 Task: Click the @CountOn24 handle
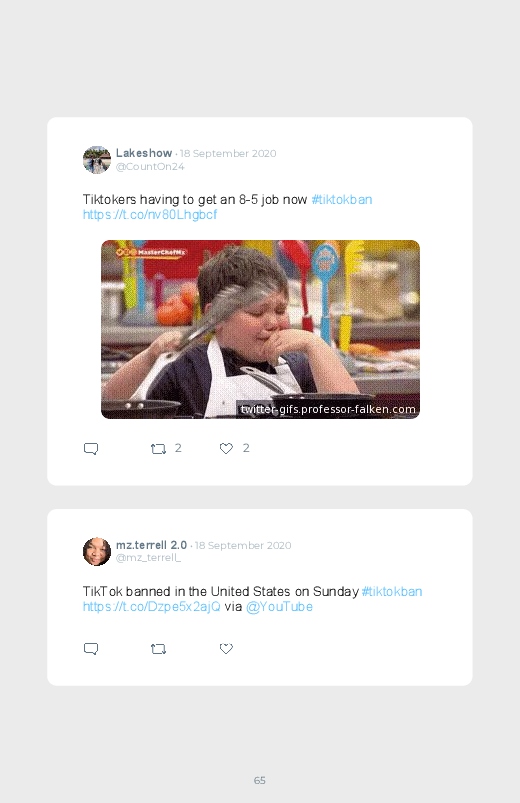tap(150, 166)
